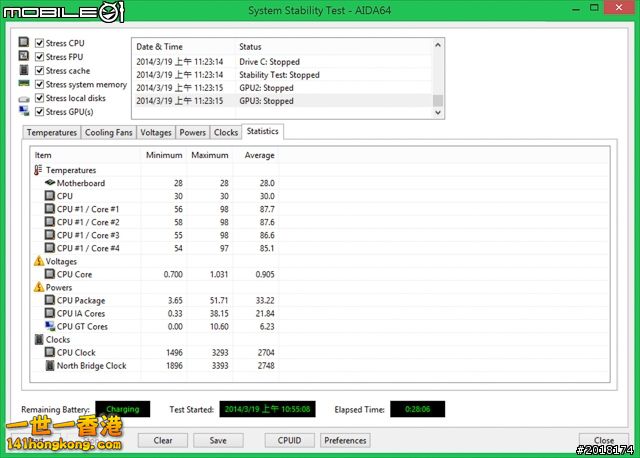Click the Close button at bottom right
640x458 pixels.
click(x=604, y=440)
